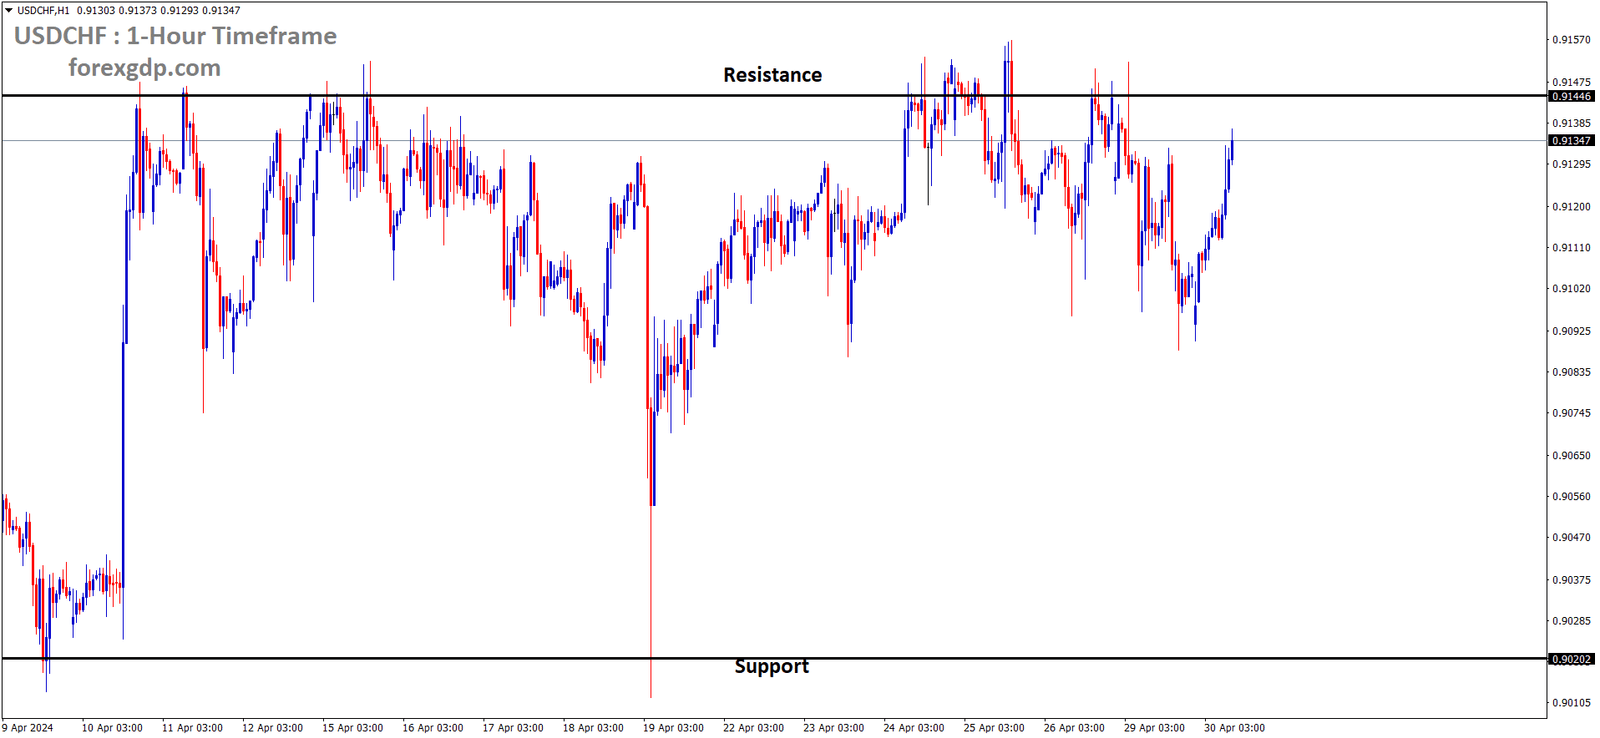Click the 0.91200 price axis label
This screenshot has width=1600, height=738.
1571,207
